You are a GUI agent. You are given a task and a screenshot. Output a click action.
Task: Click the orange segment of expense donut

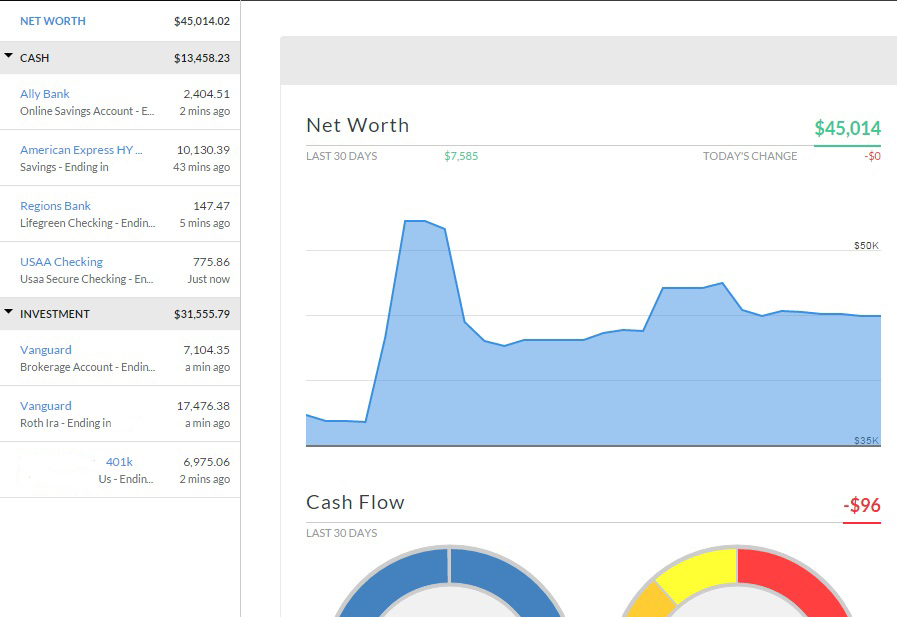652,603
